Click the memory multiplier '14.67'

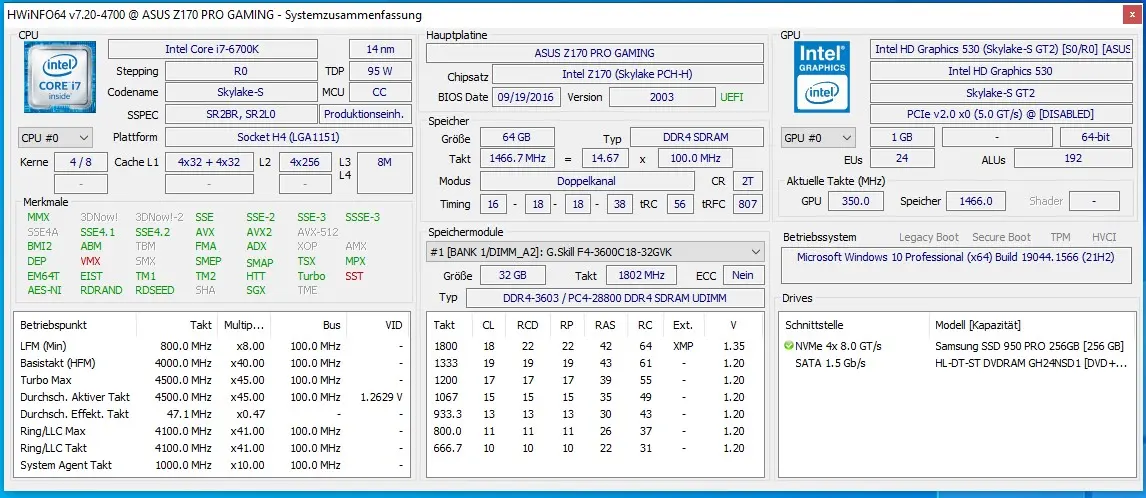(x=605, y=158)
